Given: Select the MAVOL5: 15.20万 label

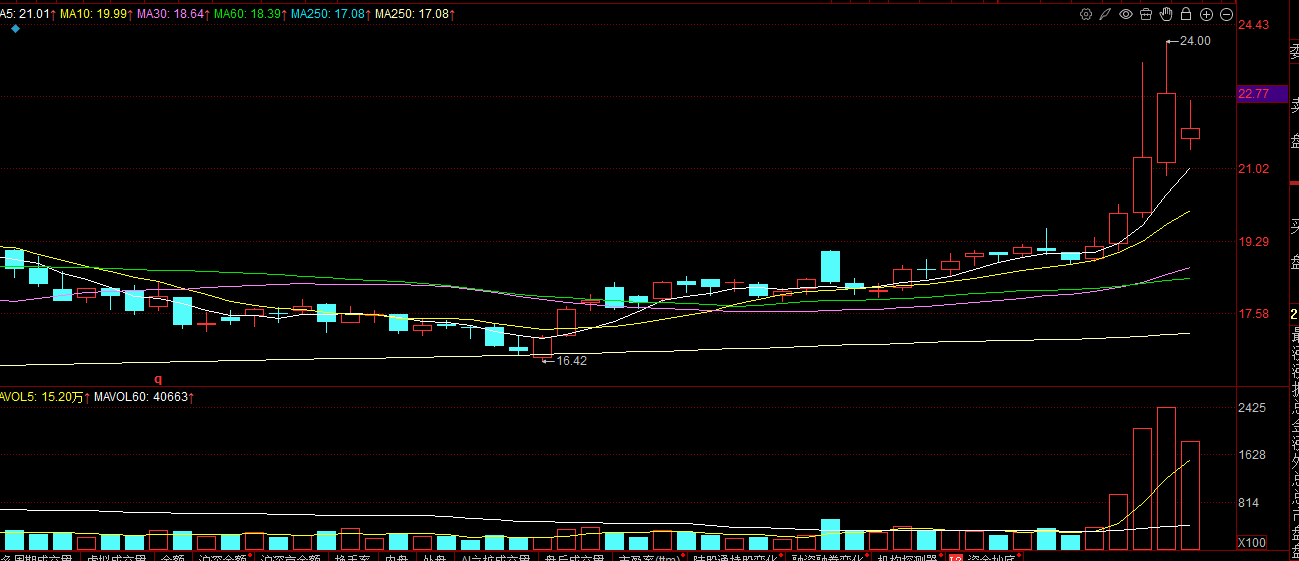Looking at the screenshot, I should pyautogui.click(x=45, y=397).
